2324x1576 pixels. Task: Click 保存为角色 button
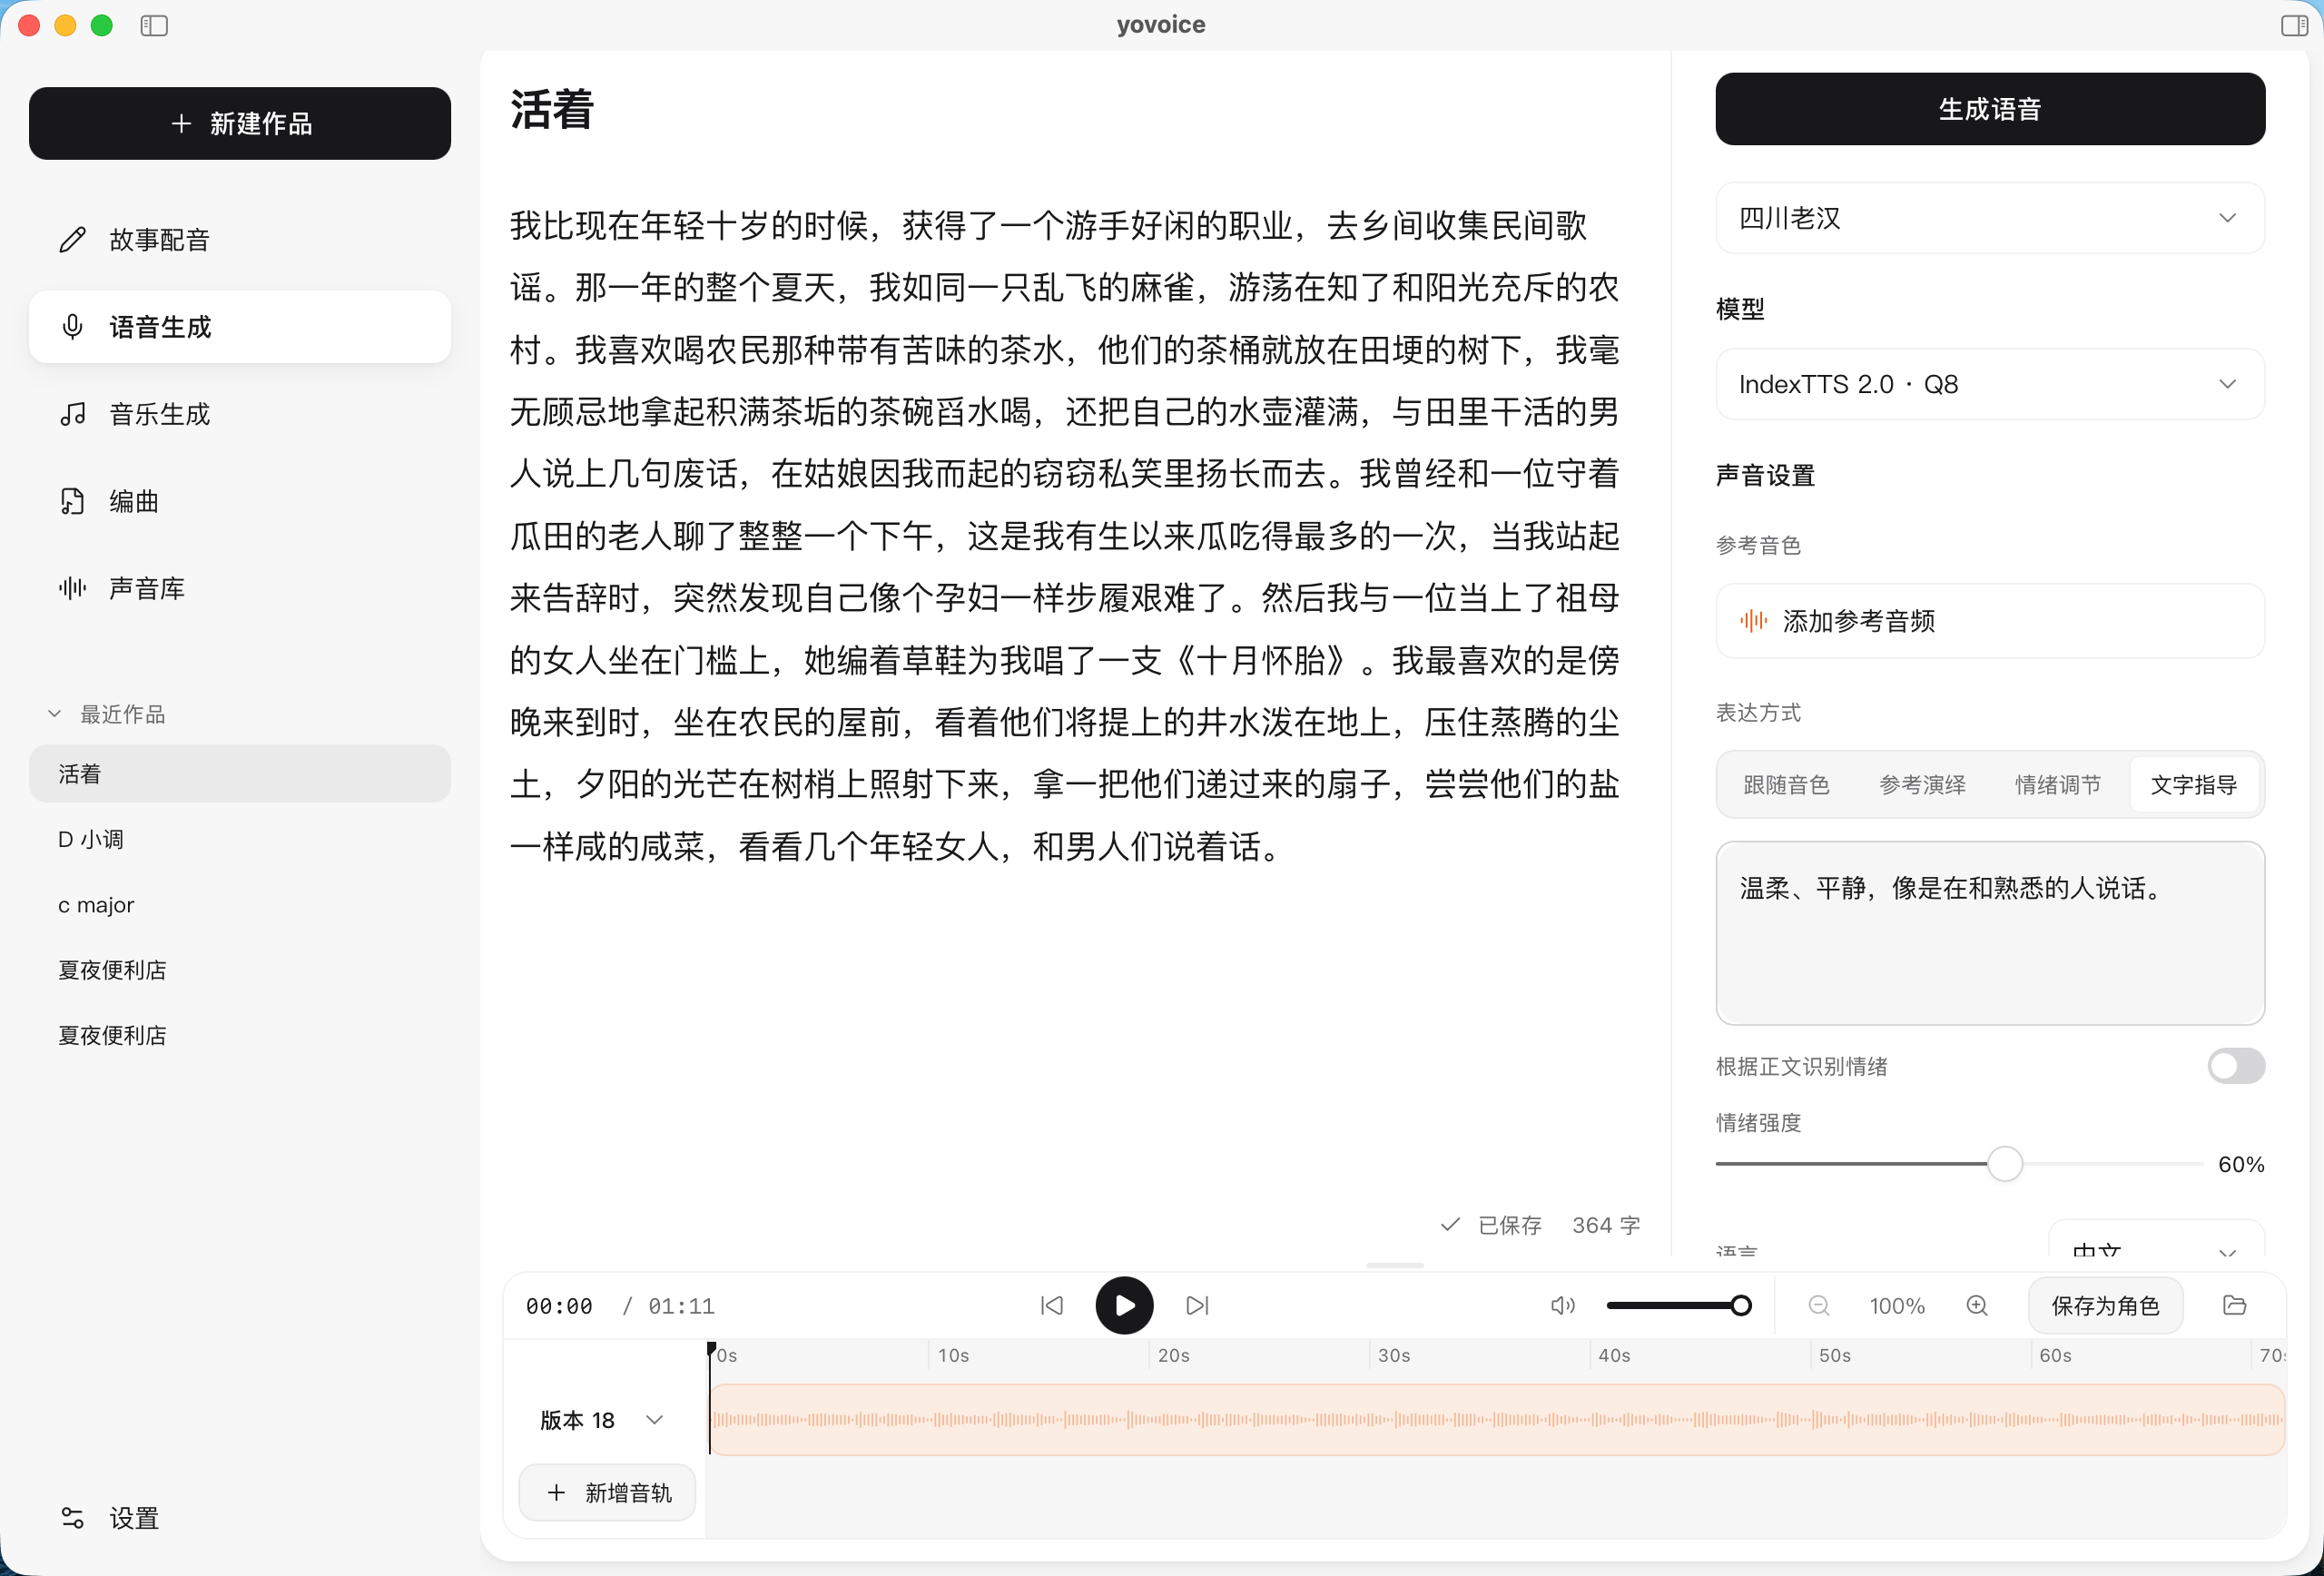point(2105,1305)
